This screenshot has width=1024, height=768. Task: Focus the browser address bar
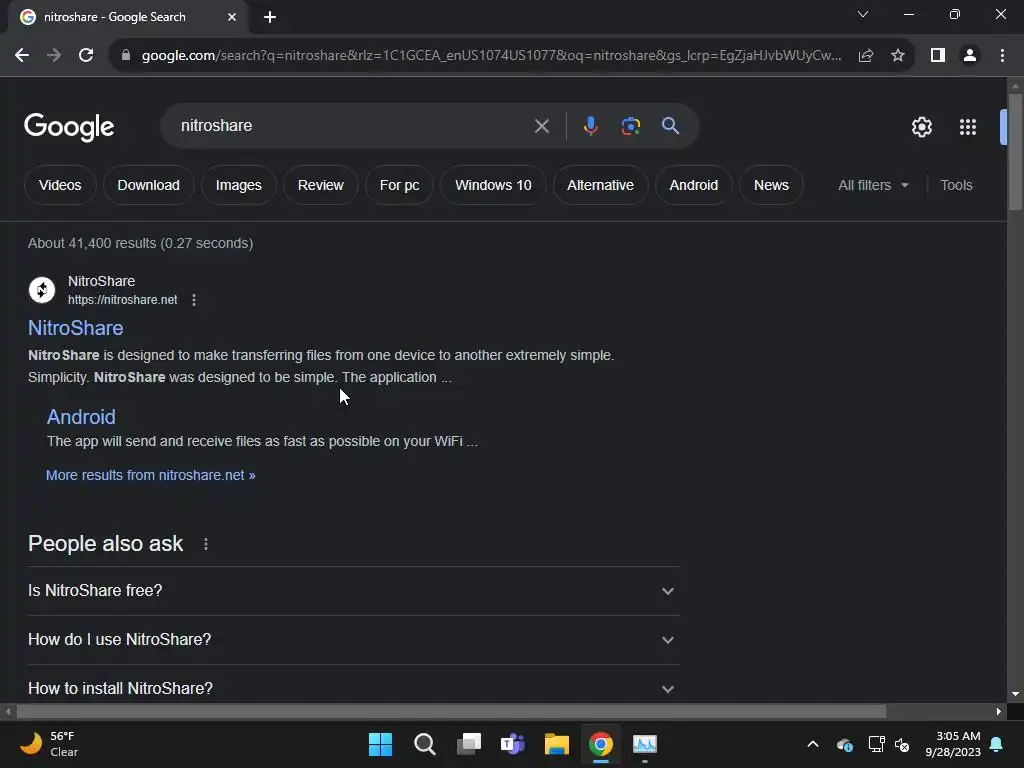coord(491,56)
